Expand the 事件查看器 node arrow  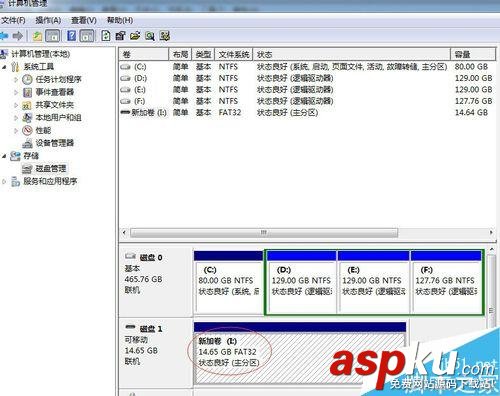tap(16, 92)
